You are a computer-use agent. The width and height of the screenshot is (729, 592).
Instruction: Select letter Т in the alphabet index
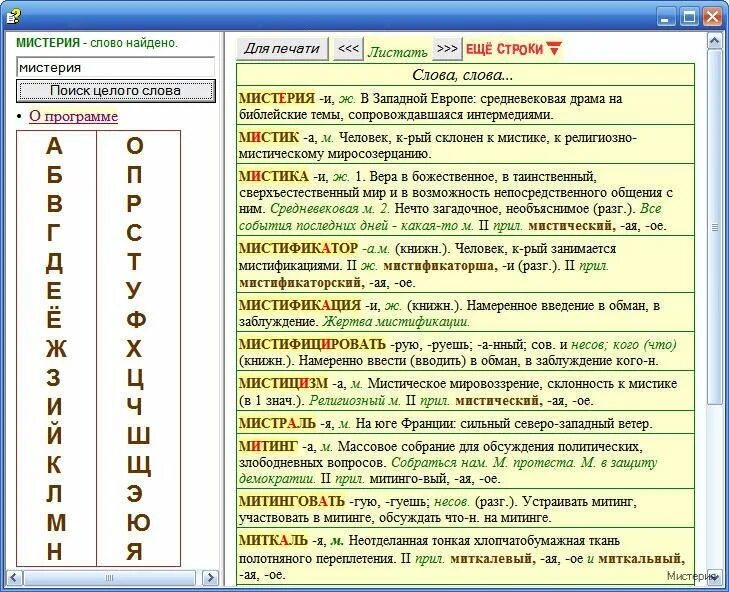pos(134,262)
